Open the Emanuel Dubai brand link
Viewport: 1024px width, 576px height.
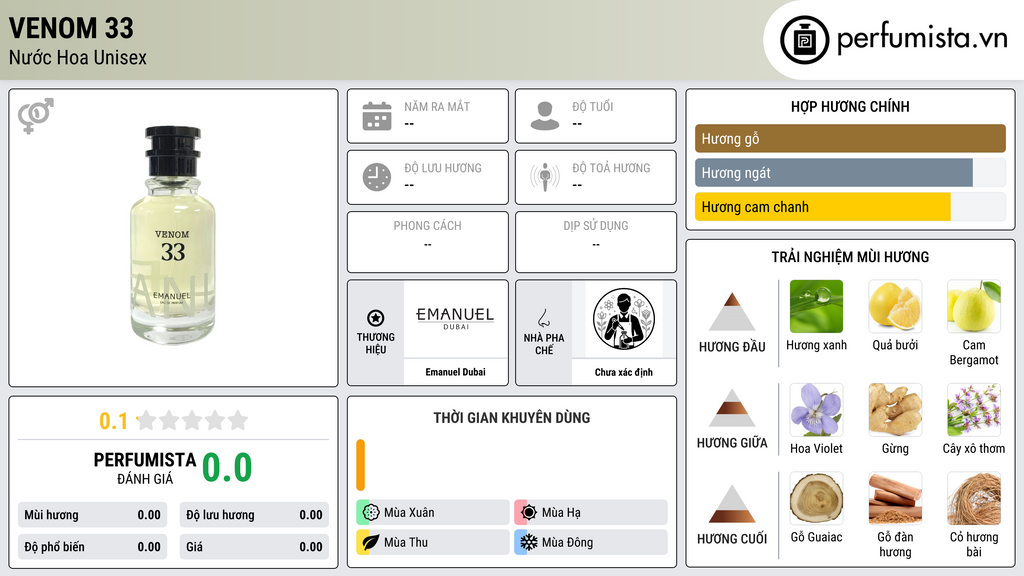click(x=455, y=372)
